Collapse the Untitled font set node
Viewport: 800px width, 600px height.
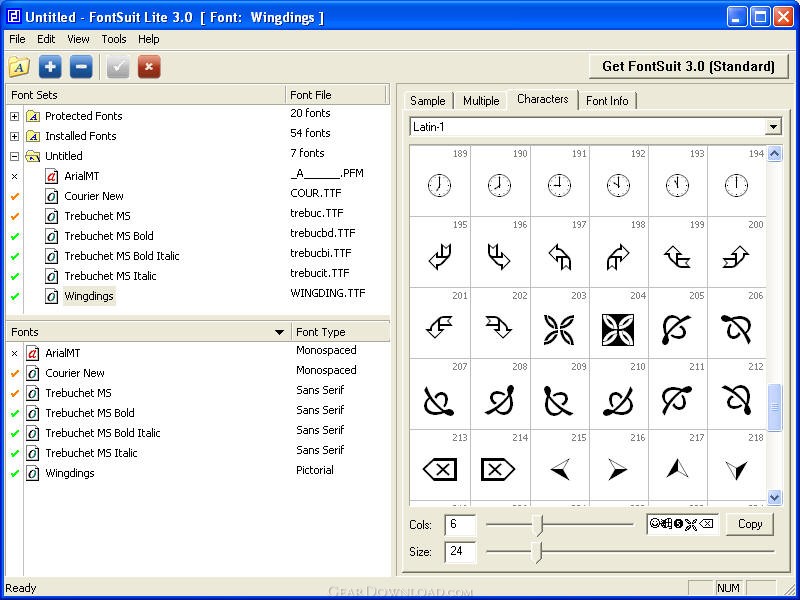pyautogui.click(x=15, y=156)
